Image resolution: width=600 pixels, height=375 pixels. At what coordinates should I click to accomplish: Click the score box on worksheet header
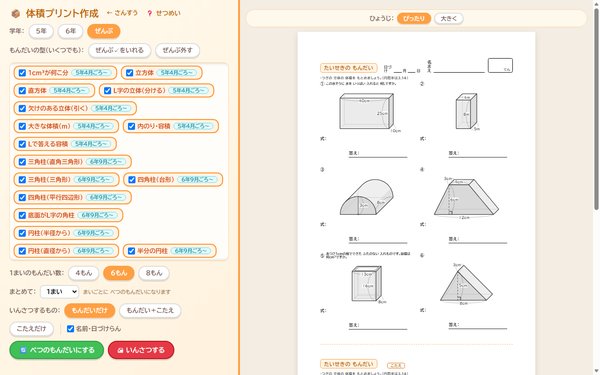[500, 65]
